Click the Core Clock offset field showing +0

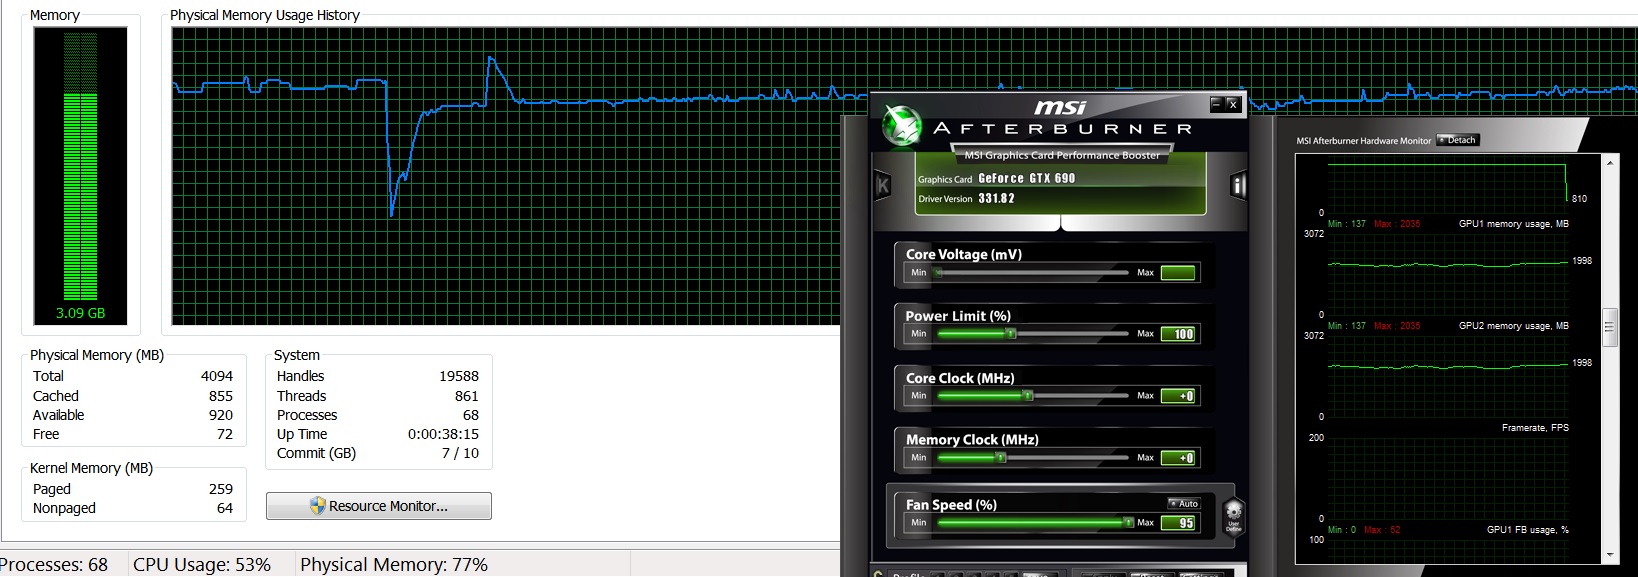[x=1178, y=396]
